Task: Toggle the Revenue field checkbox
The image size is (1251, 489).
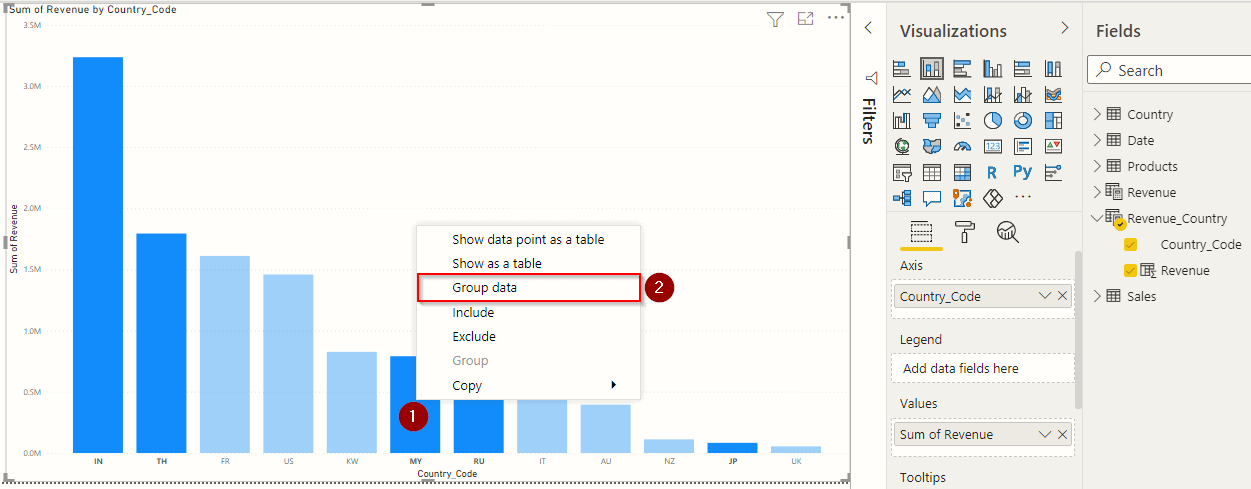Action: (x=1131, y=270)
